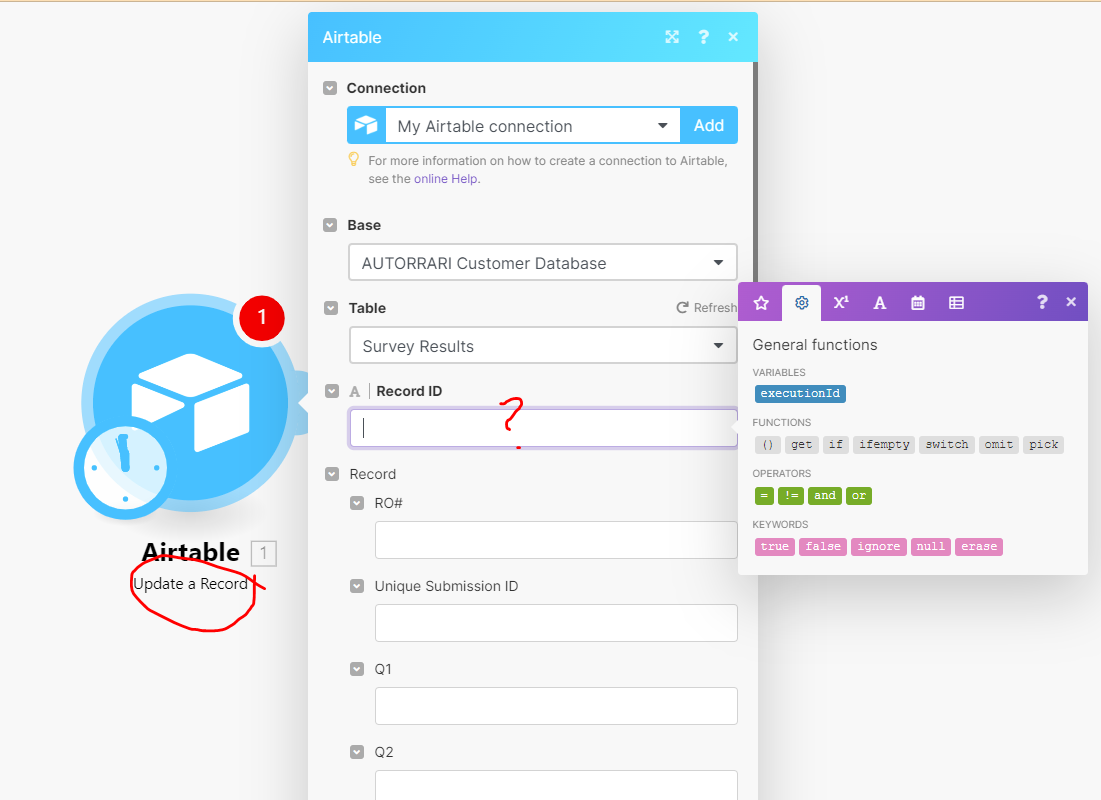Collapse the Record ID section toggle
Image resolution: width=1101 pixels, height=800 pixels.
332,391
